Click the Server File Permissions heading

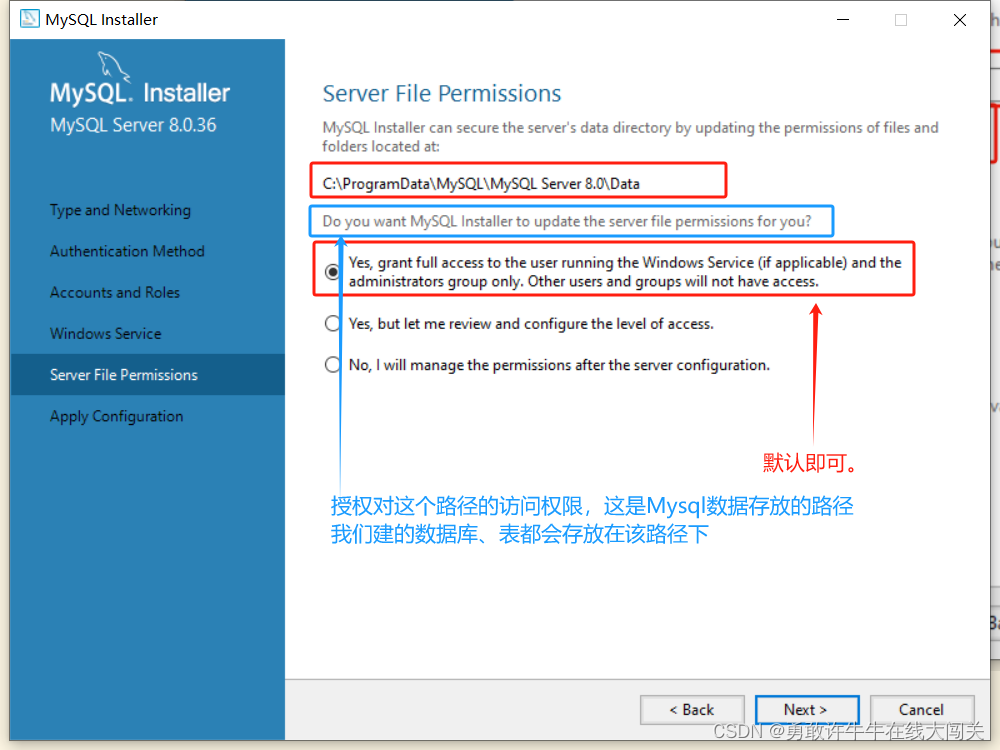coord(442,94)
